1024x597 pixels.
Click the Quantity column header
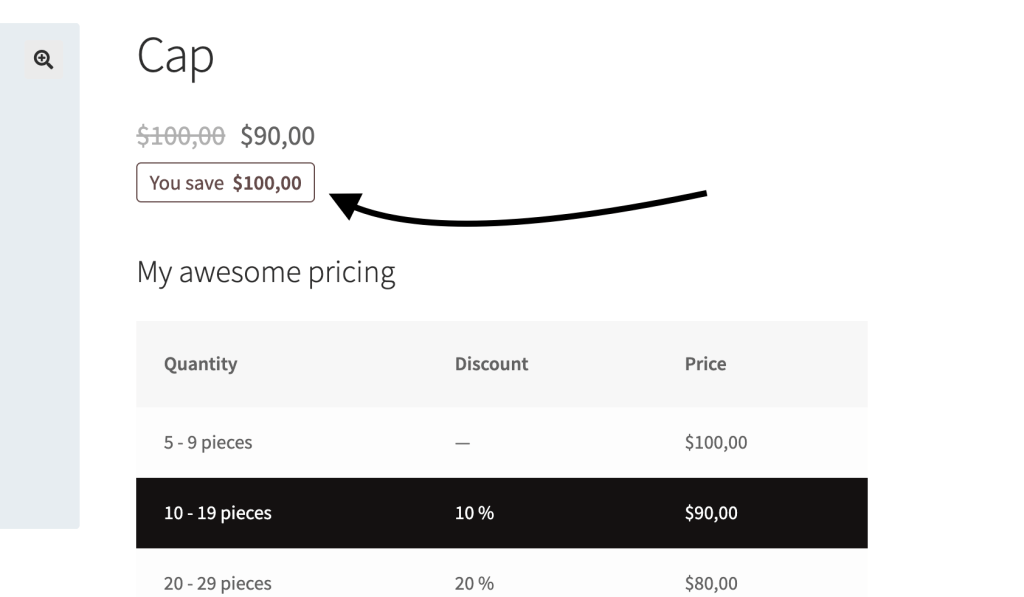point(201,364)
